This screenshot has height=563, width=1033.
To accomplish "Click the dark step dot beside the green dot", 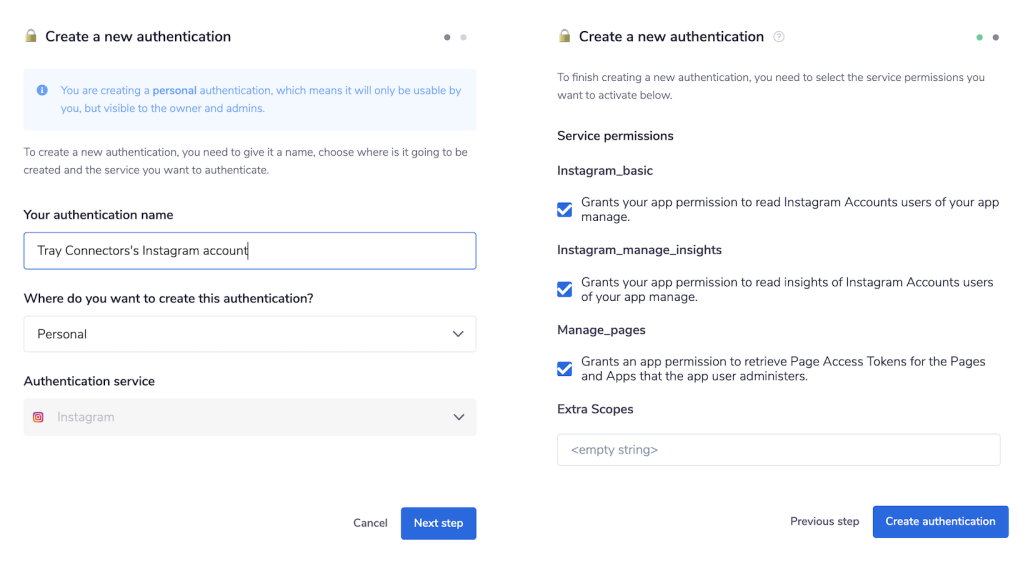I will [995, 37].
